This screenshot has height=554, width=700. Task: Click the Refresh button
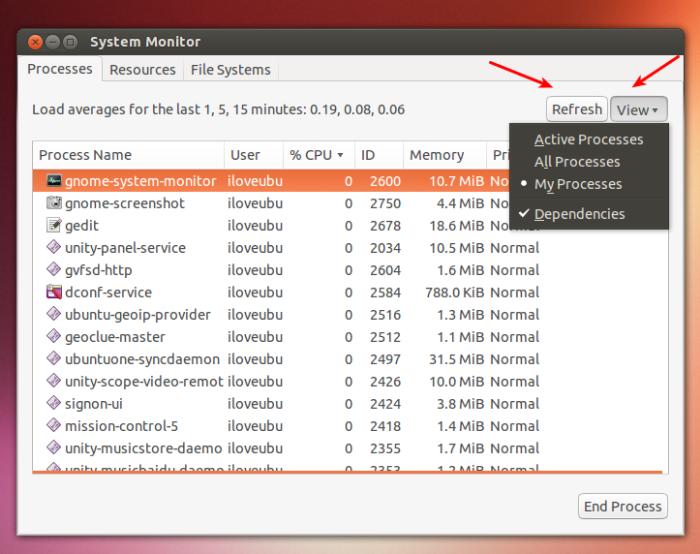577,109
